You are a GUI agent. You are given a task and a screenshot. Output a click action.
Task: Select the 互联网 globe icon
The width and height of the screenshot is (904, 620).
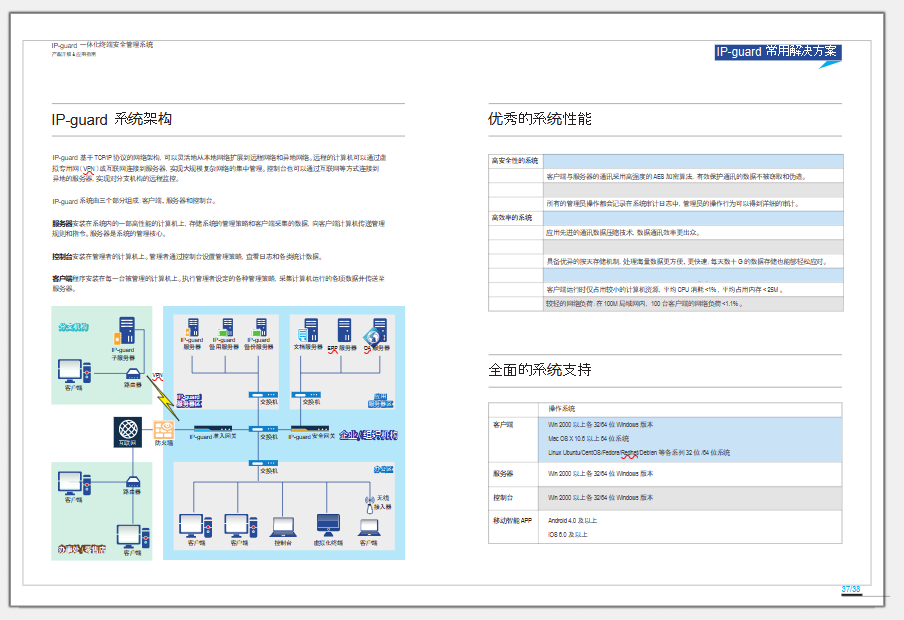click(128, 432)
